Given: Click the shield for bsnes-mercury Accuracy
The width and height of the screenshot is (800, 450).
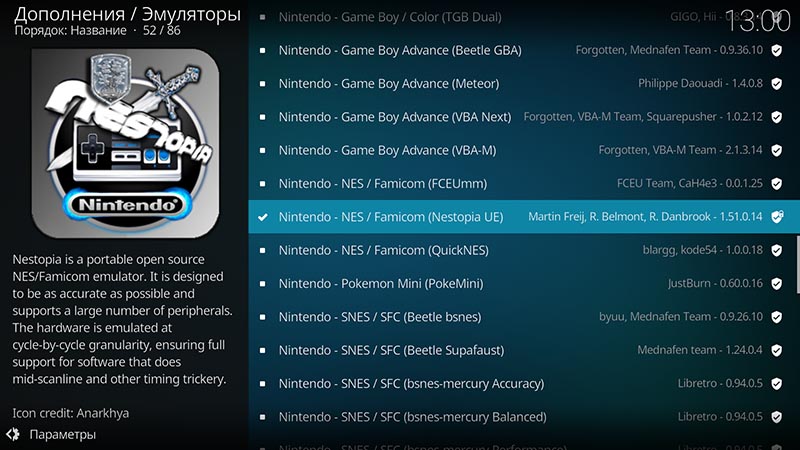Looking at the screenshot, I should point(777,384).
